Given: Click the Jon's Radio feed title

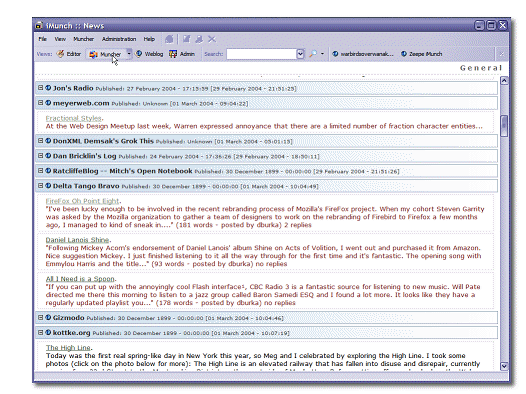Looking at the screenshot, I should 73,88.
